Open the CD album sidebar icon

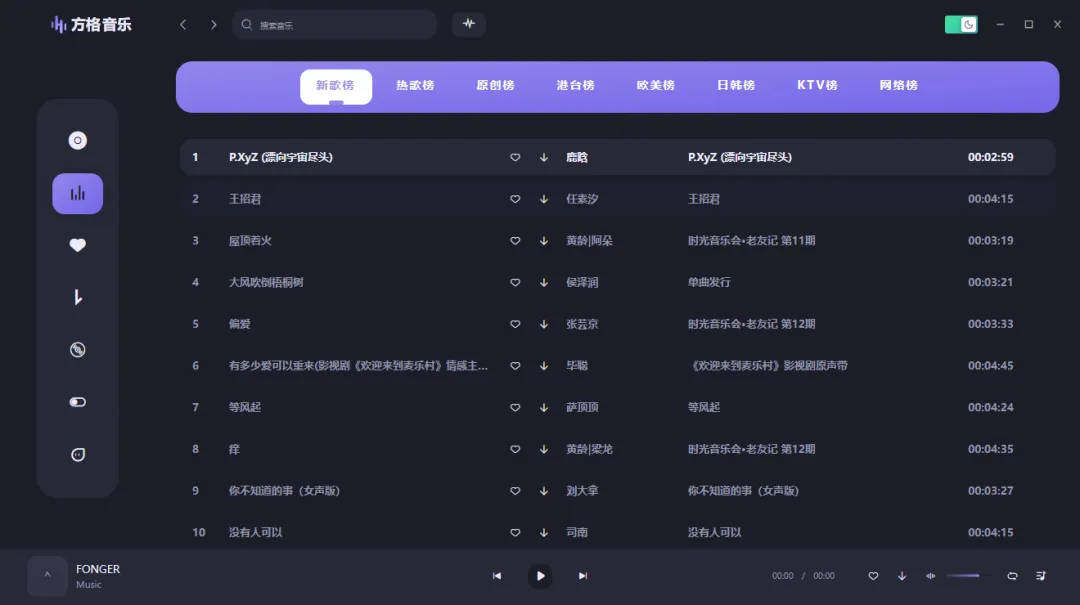pos(78,349)
